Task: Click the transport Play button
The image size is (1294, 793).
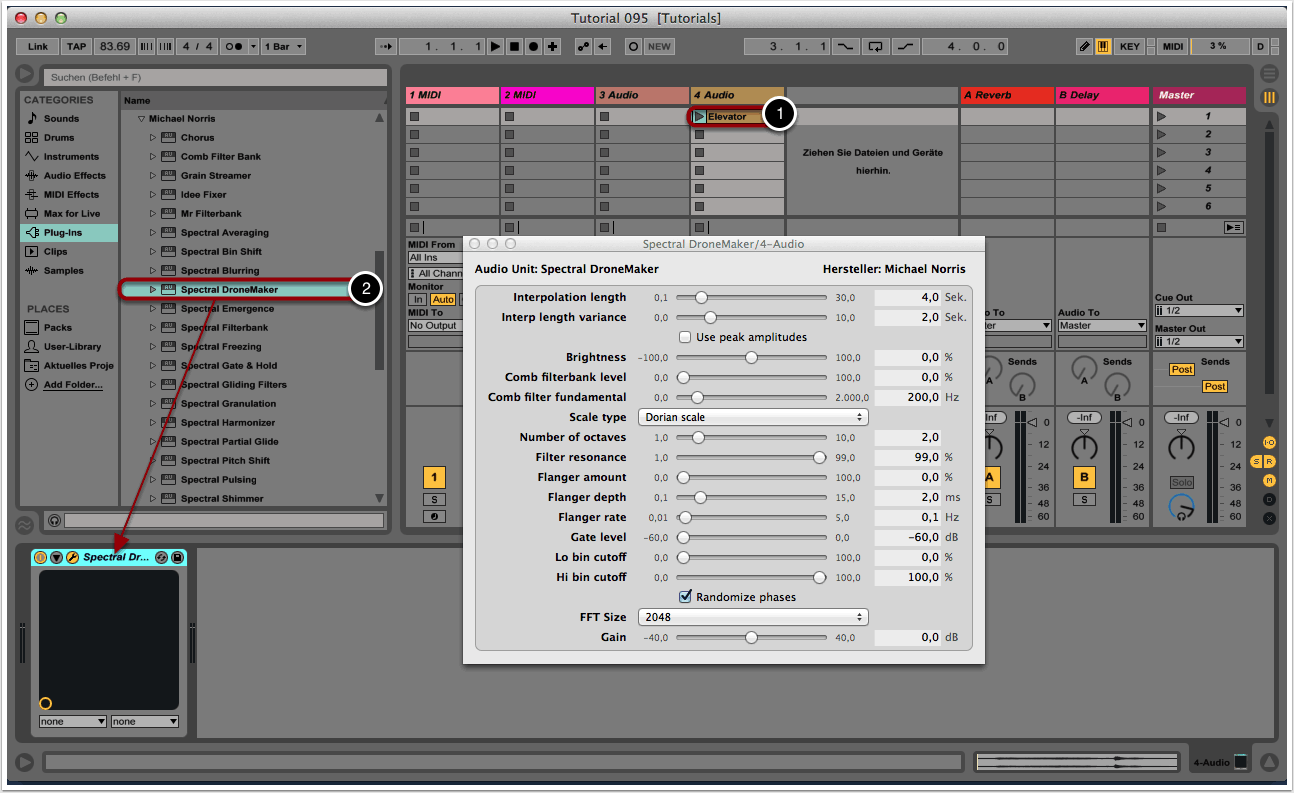Action: click(x=496, y=46)
